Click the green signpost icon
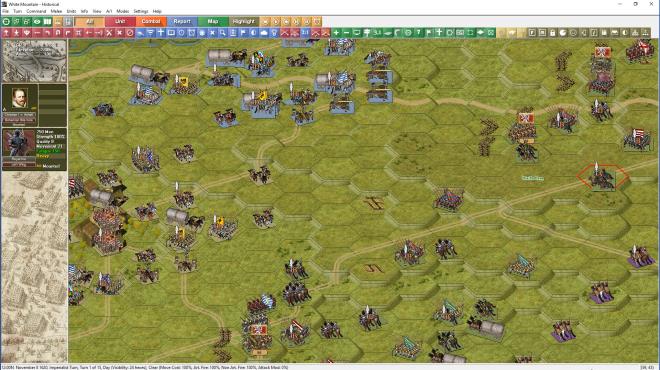This screenshot has width=660, height=370. pos(367,32)
